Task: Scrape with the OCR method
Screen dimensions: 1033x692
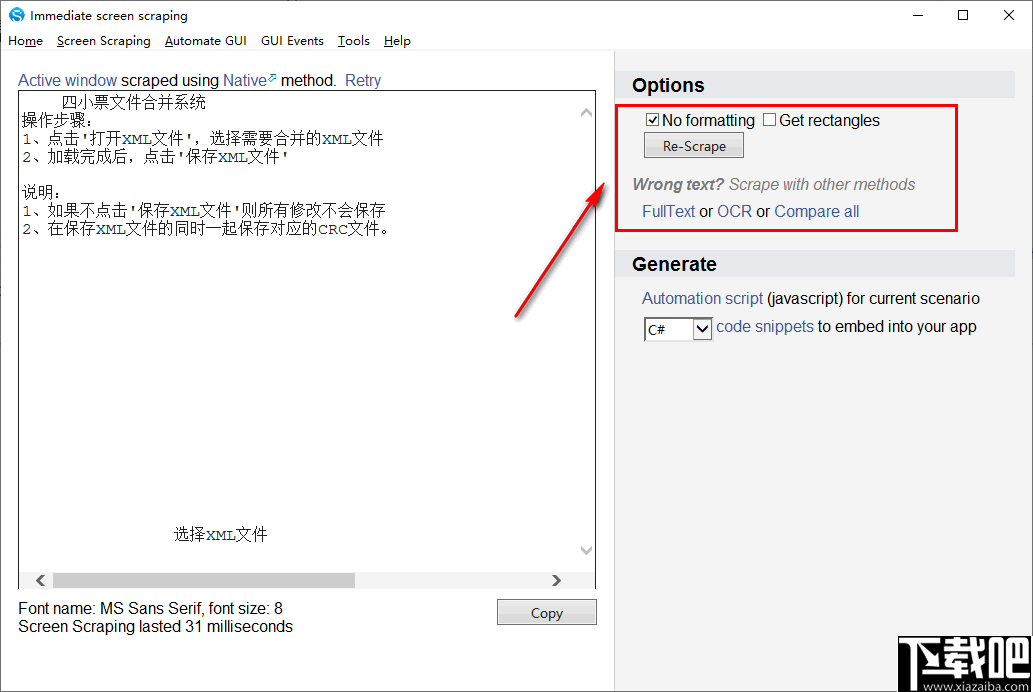Action: [735, 211]
